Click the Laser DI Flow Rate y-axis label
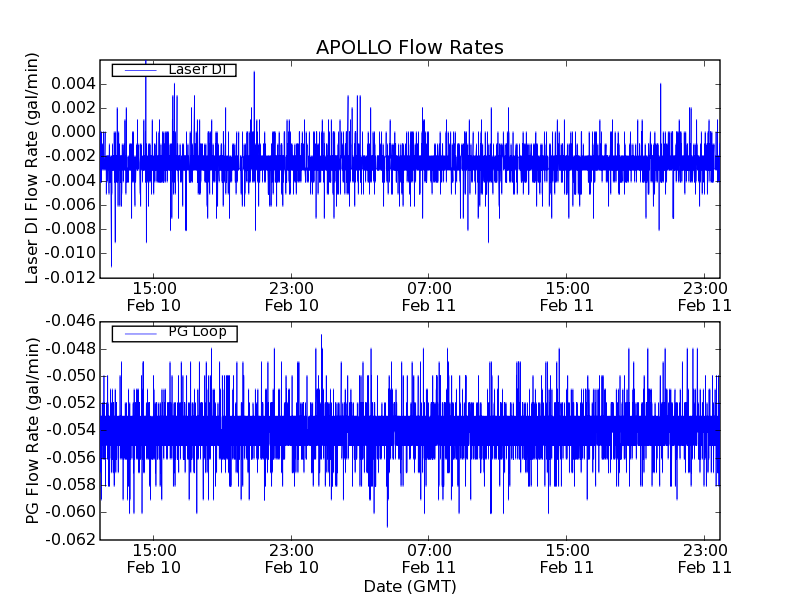The height and width of the screenshot is (600, 800). (33, 169)
